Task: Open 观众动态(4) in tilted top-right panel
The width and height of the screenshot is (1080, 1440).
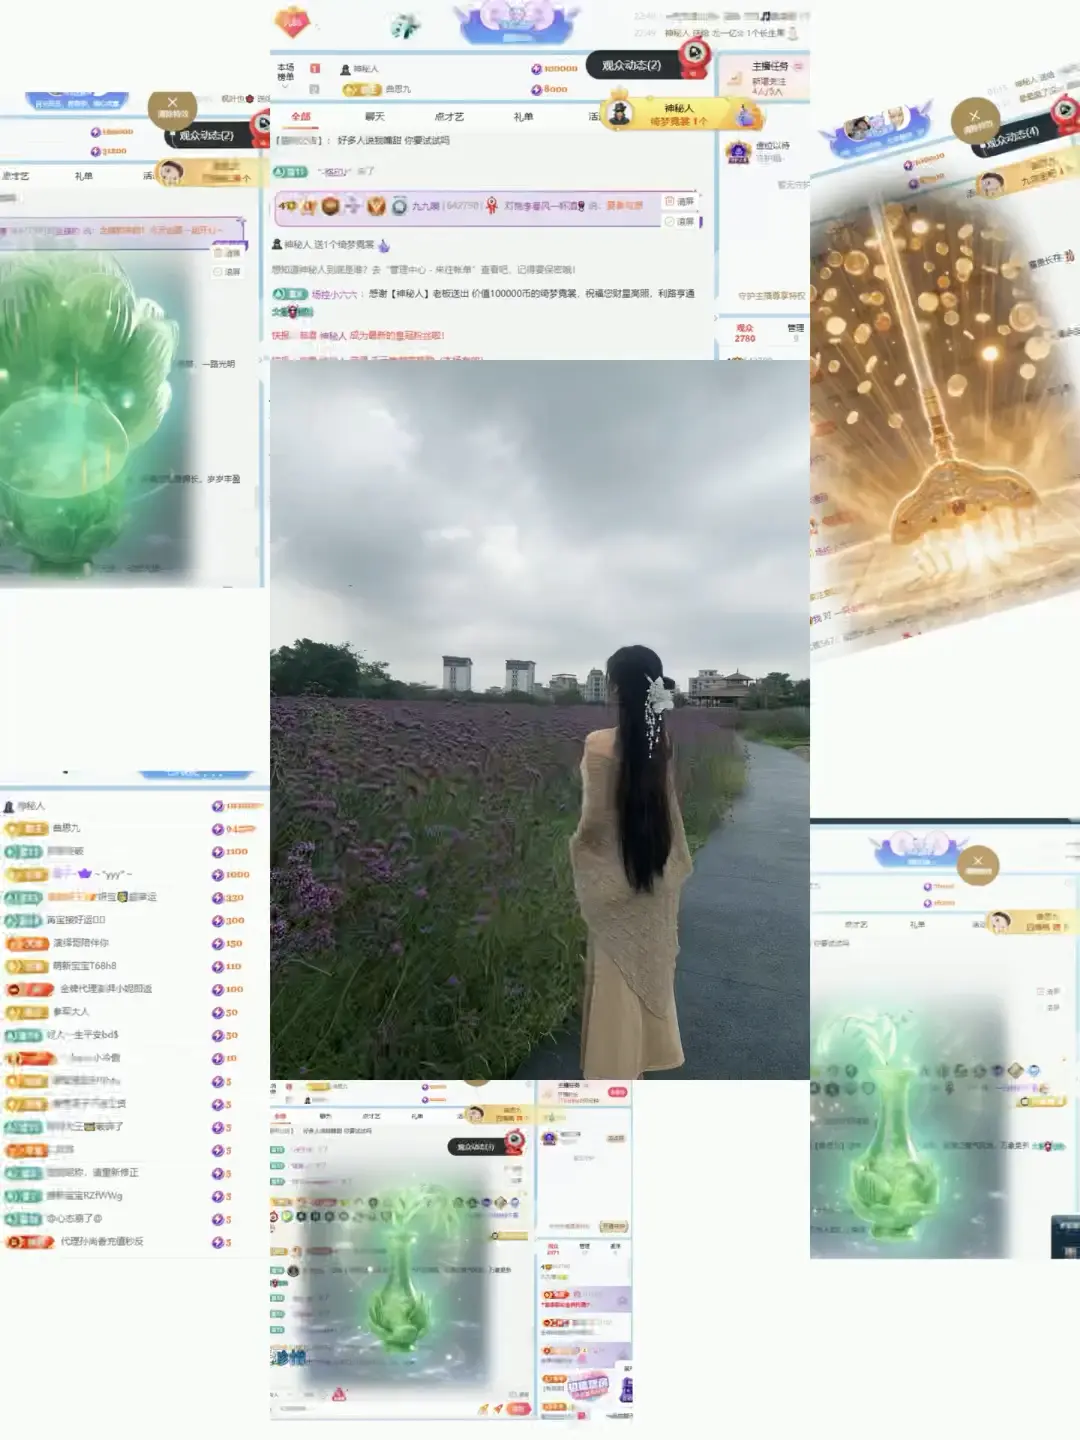Action: tap(1012, 137)
